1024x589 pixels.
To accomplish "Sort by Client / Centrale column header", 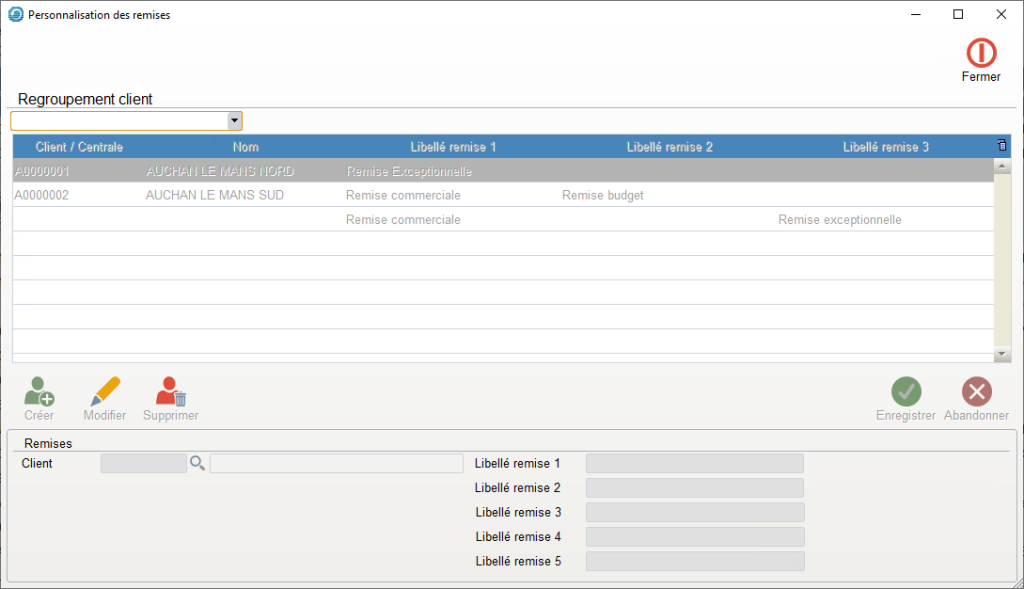I will [x=79, y=147].
